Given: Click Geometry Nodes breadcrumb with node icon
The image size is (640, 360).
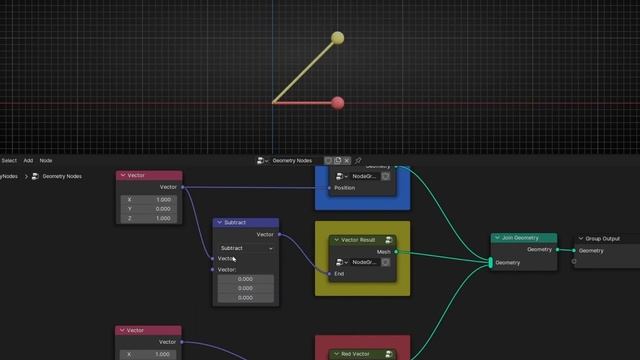Looking at the screenshot, I should click(x=57, y=176).
